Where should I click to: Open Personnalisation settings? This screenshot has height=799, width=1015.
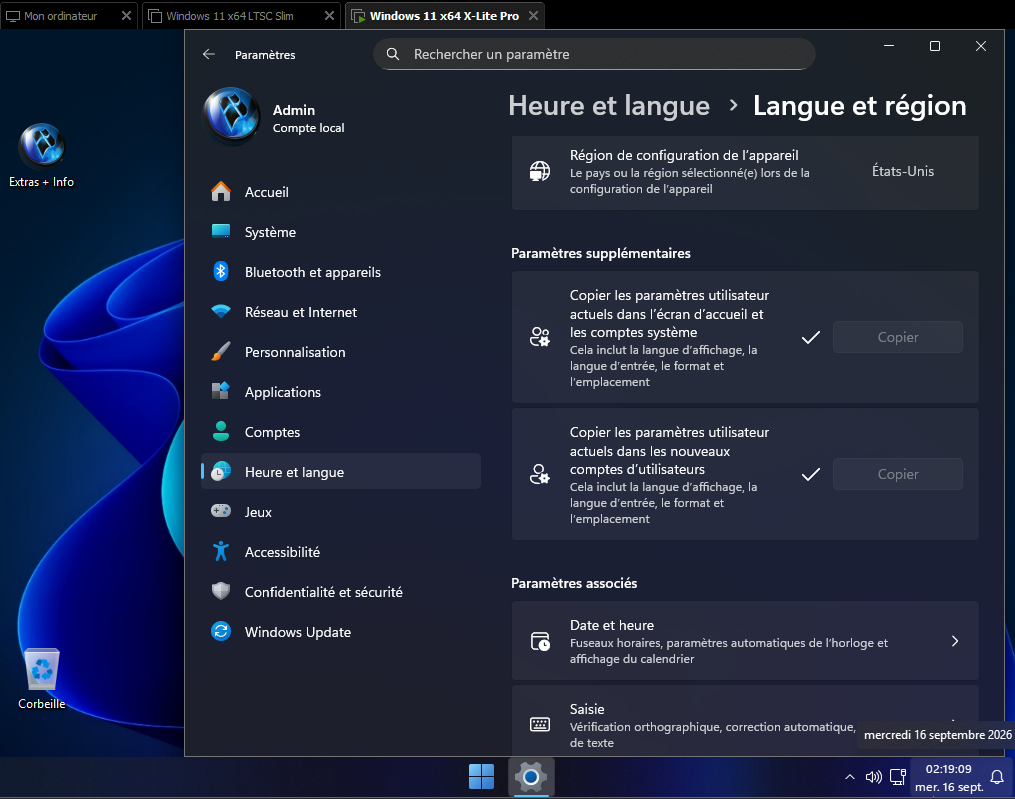(x=340, y=352)
